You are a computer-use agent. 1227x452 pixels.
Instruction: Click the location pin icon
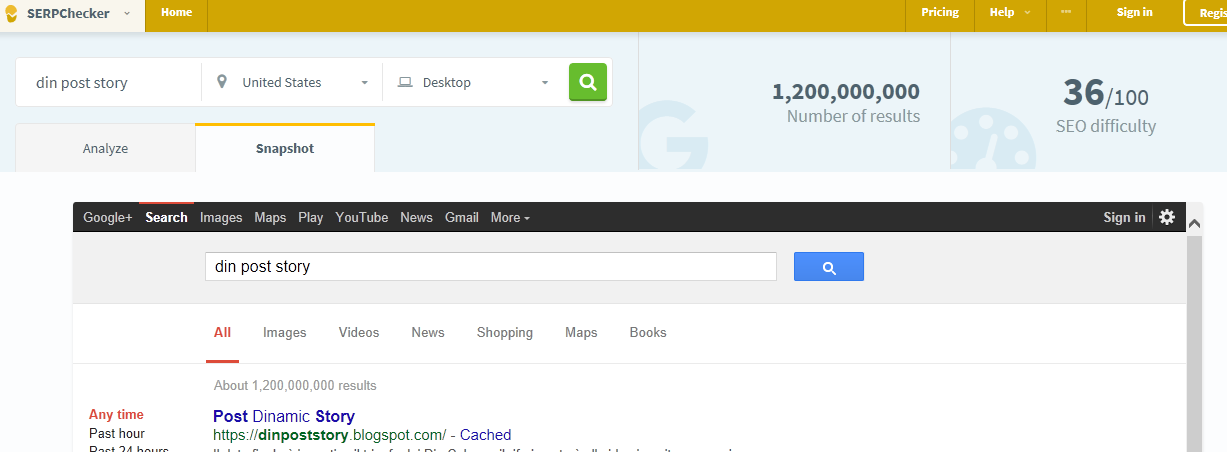pyautogui.click(x=221, y=82)
